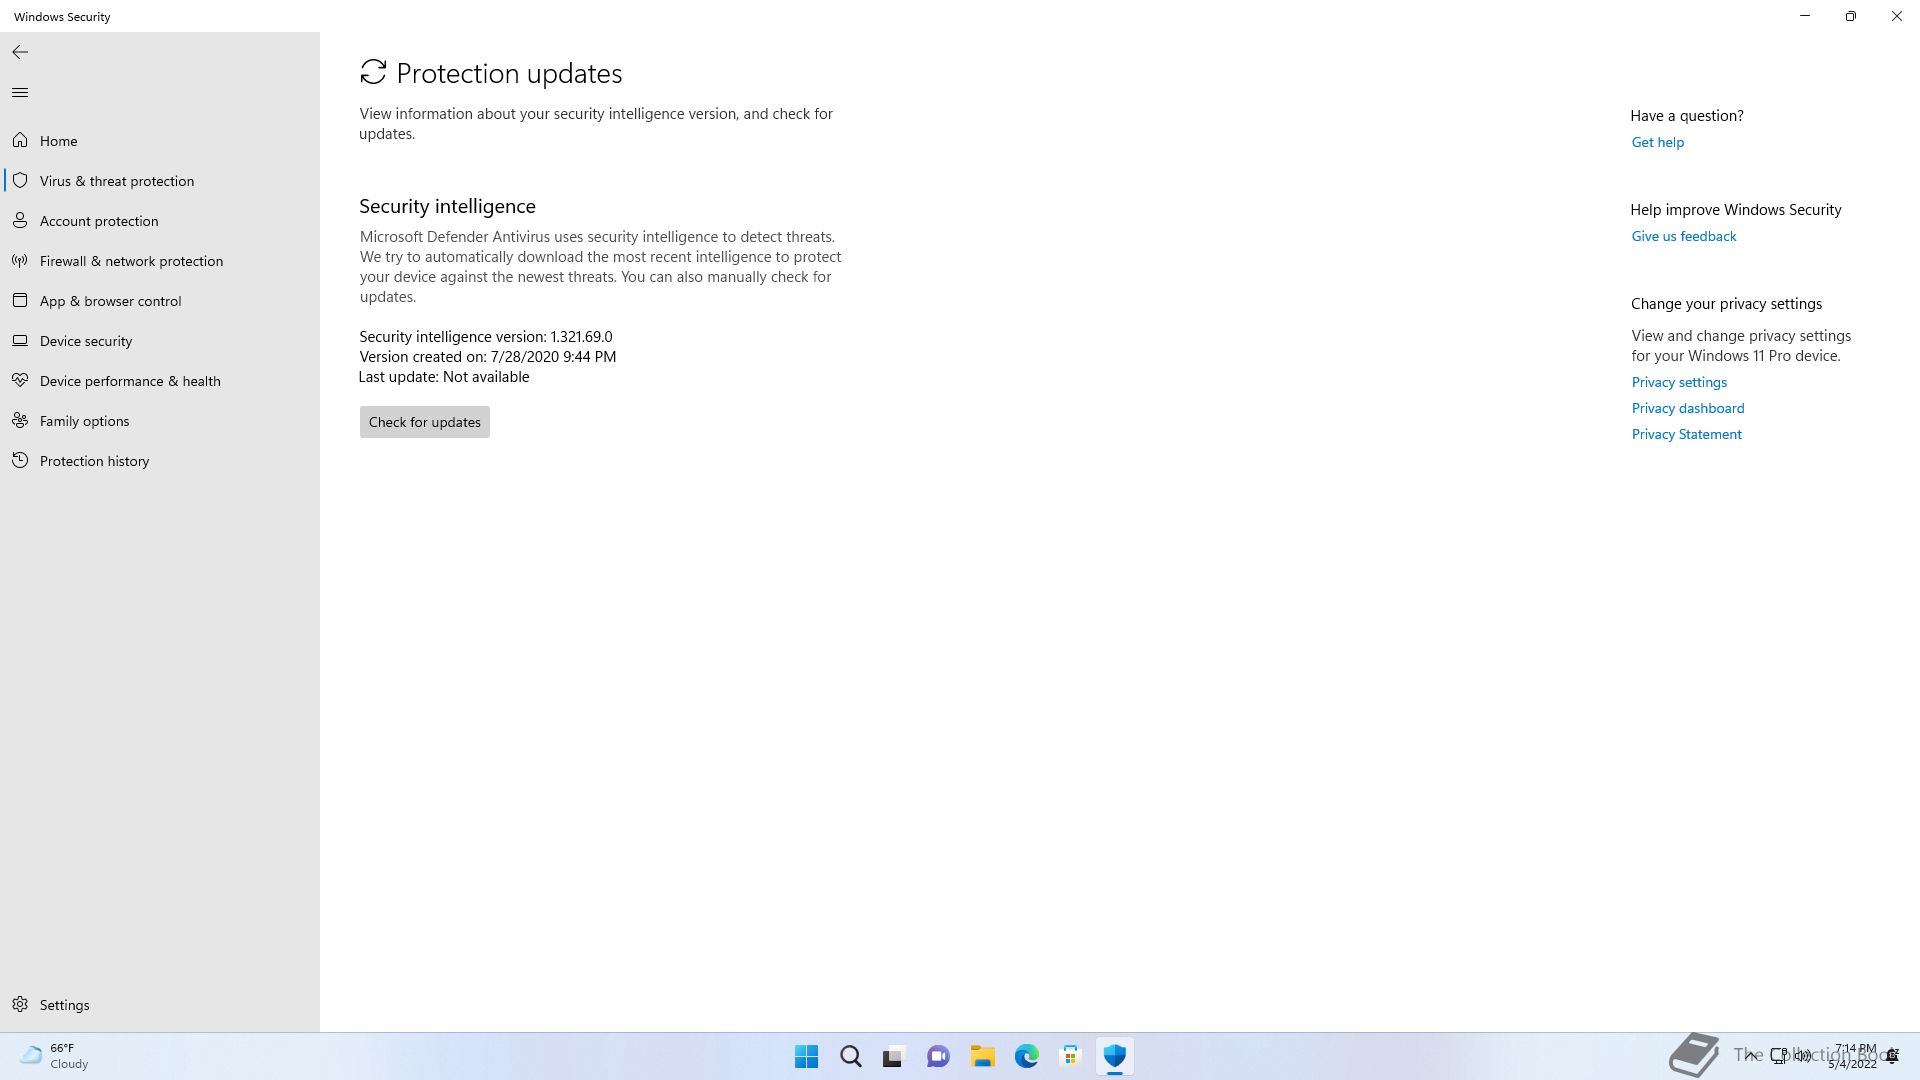
Task: Open Task View from taskbar
Action: 894,1056
